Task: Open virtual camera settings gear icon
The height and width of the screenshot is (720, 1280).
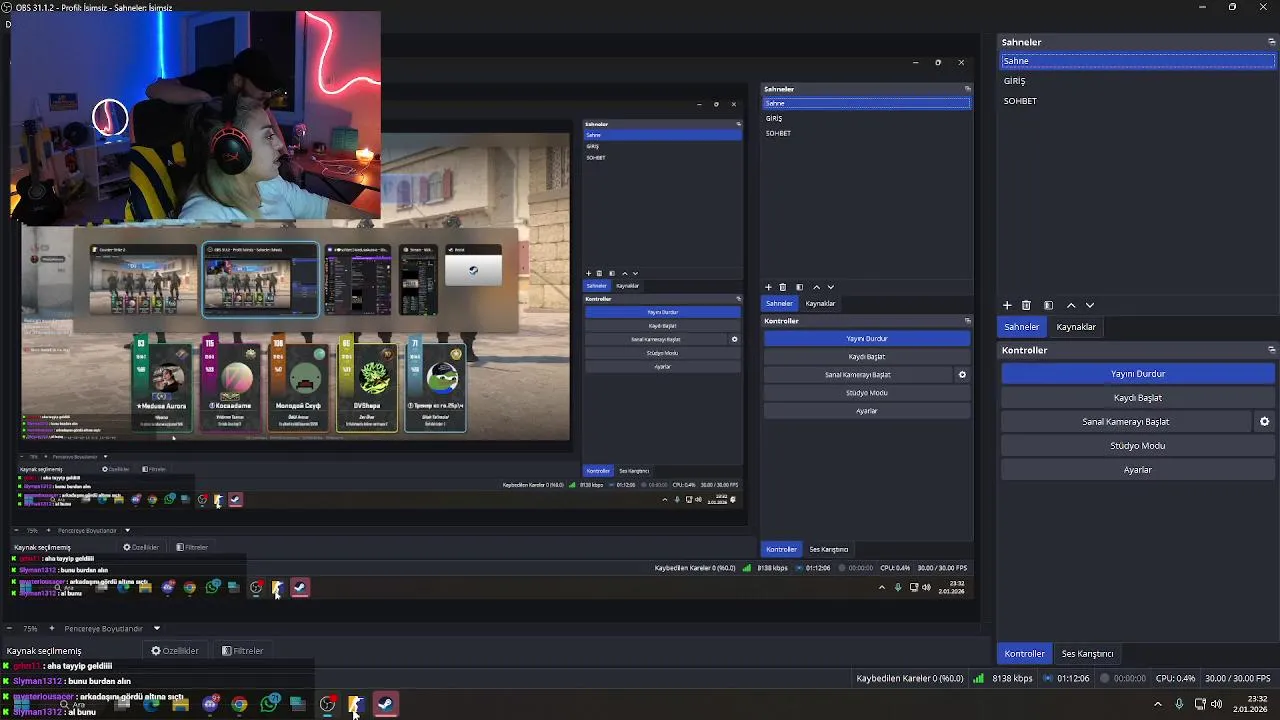Action: [1264, 422]
